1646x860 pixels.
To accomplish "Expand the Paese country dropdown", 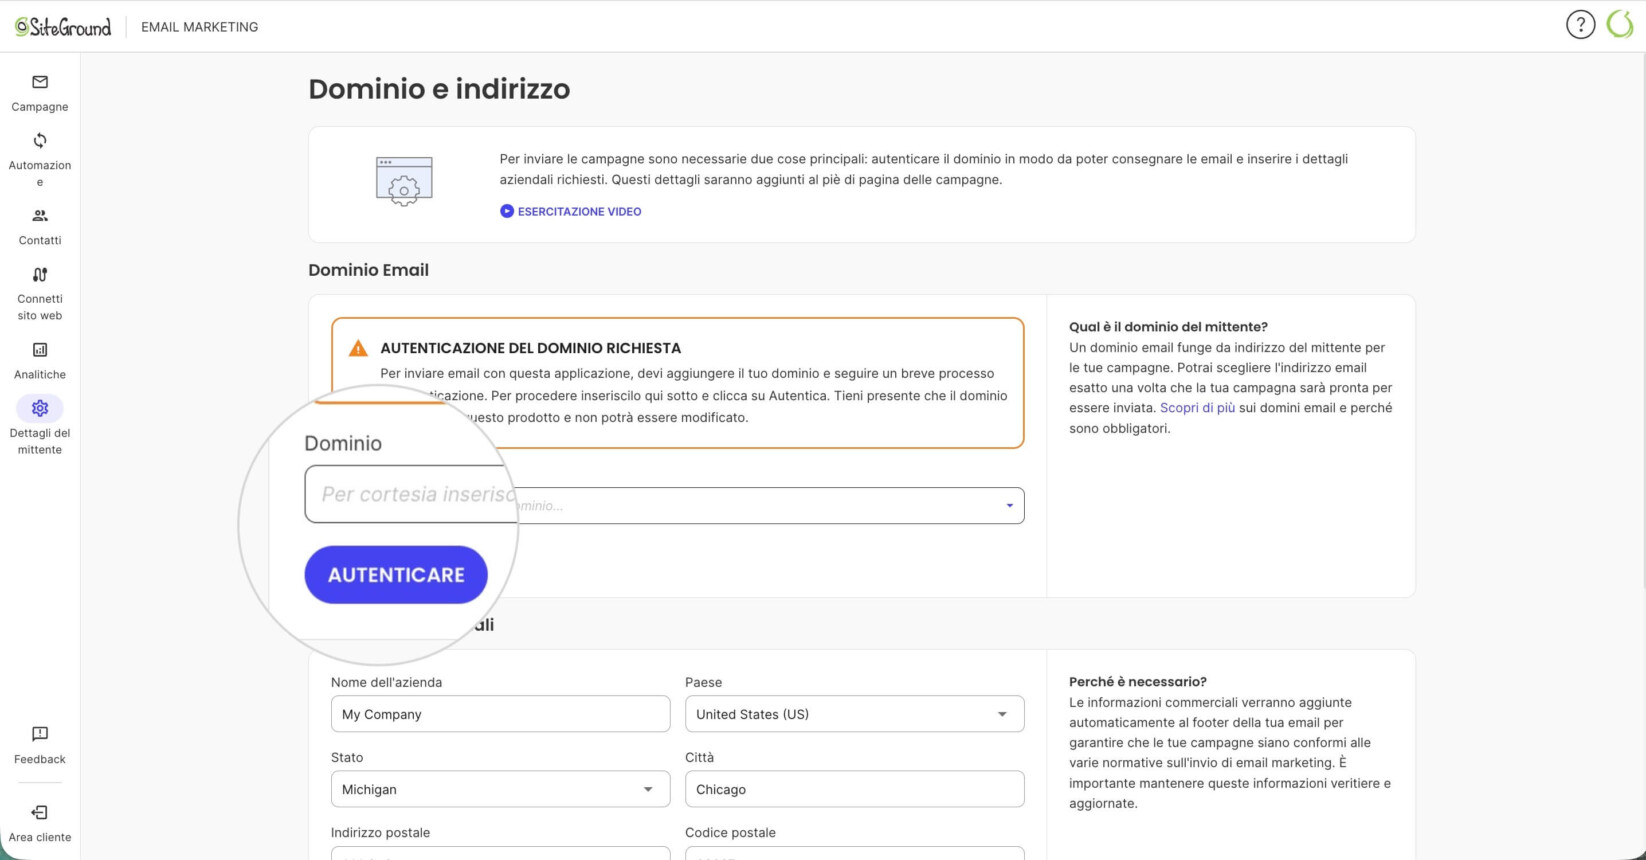I will tap(855, 714).
